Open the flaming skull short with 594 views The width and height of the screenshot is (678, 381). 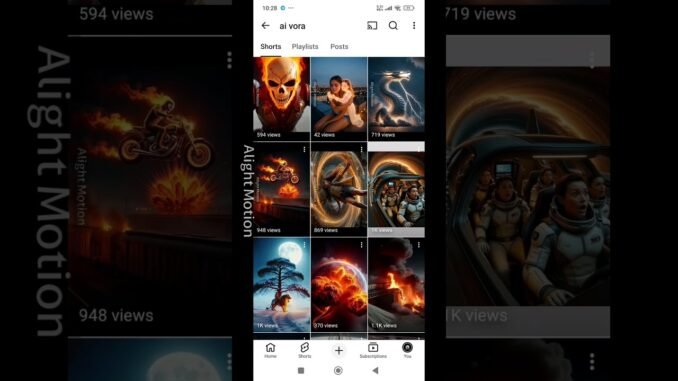[x=281, y=99]
